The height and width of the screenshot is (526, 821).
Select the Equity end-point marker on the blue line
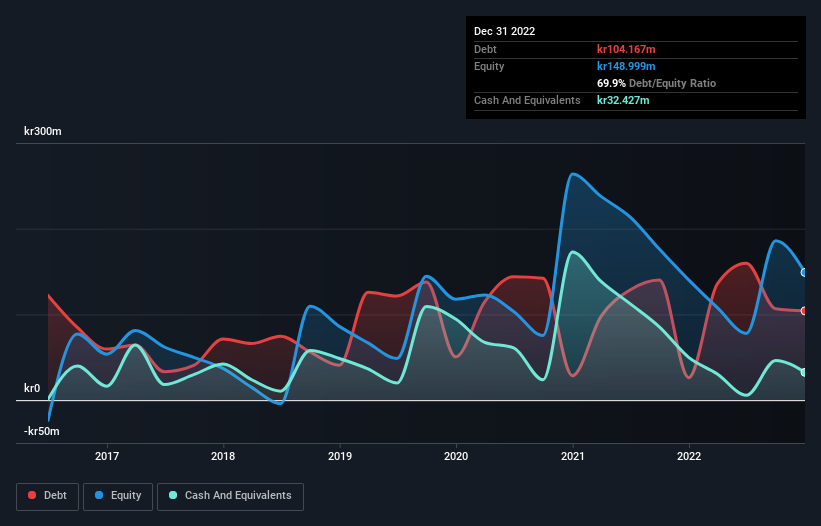(804, 273)
